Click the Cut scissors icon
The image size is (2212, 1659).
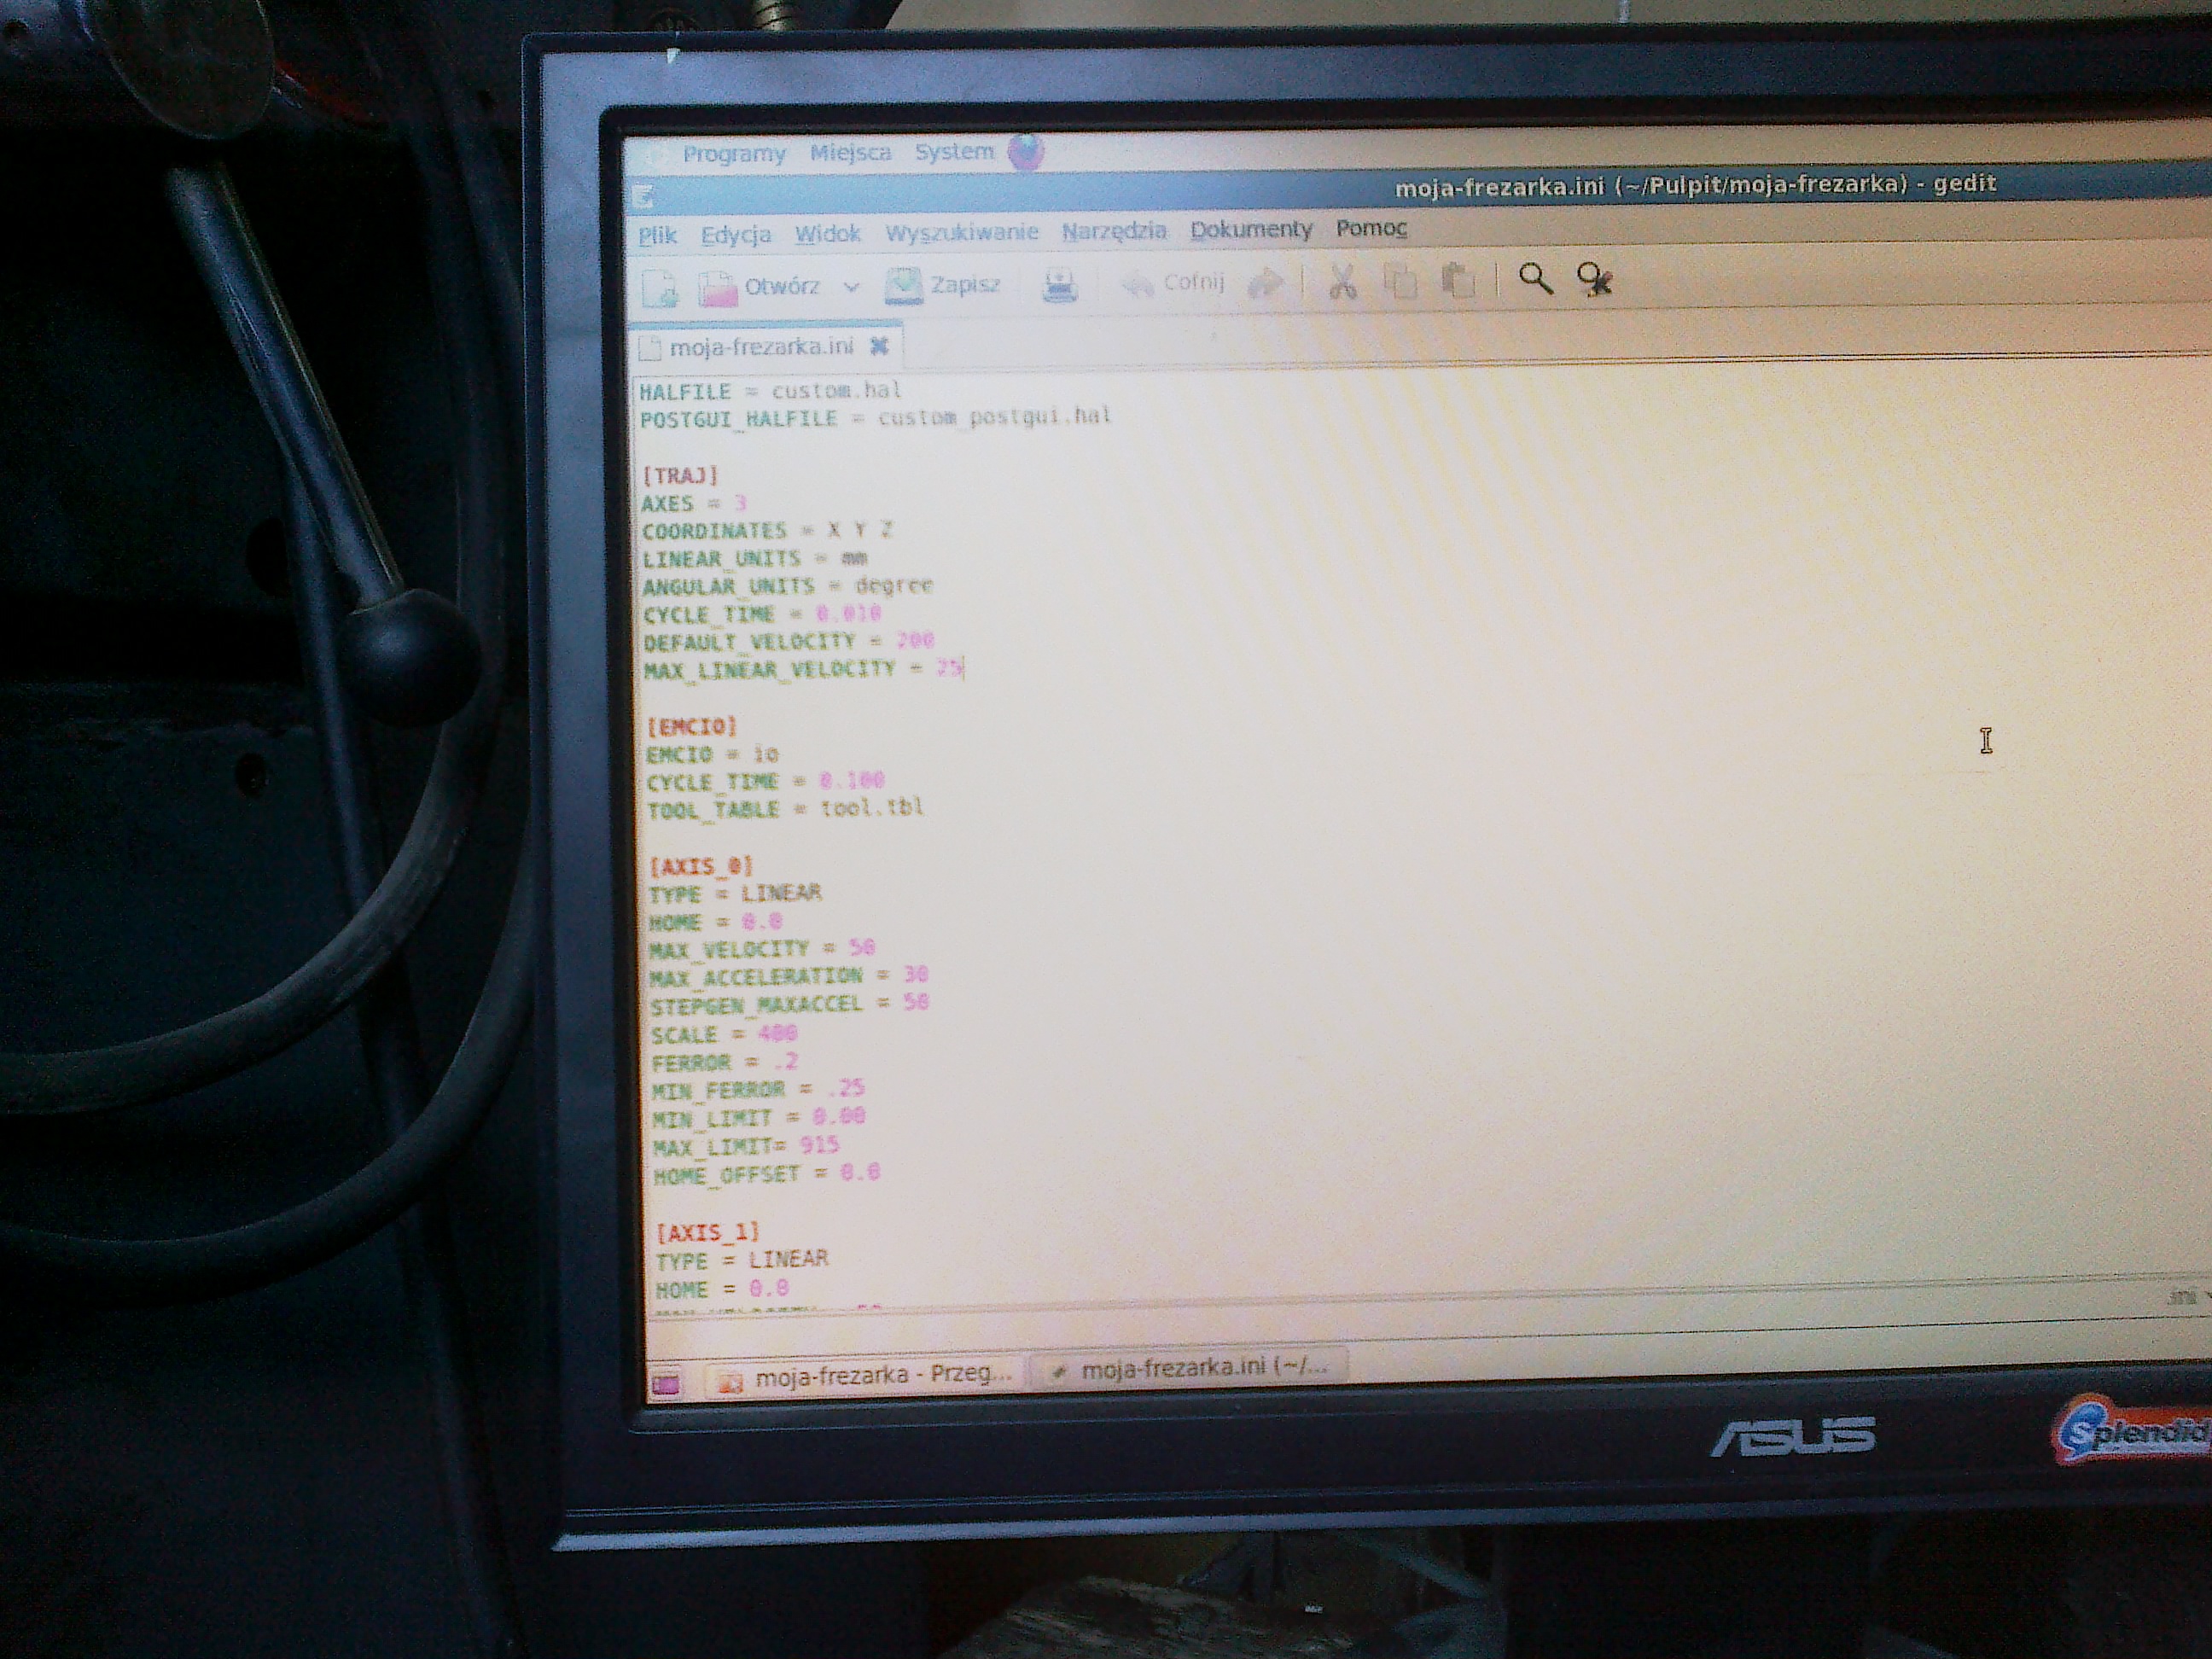(x=1342, y=282)
